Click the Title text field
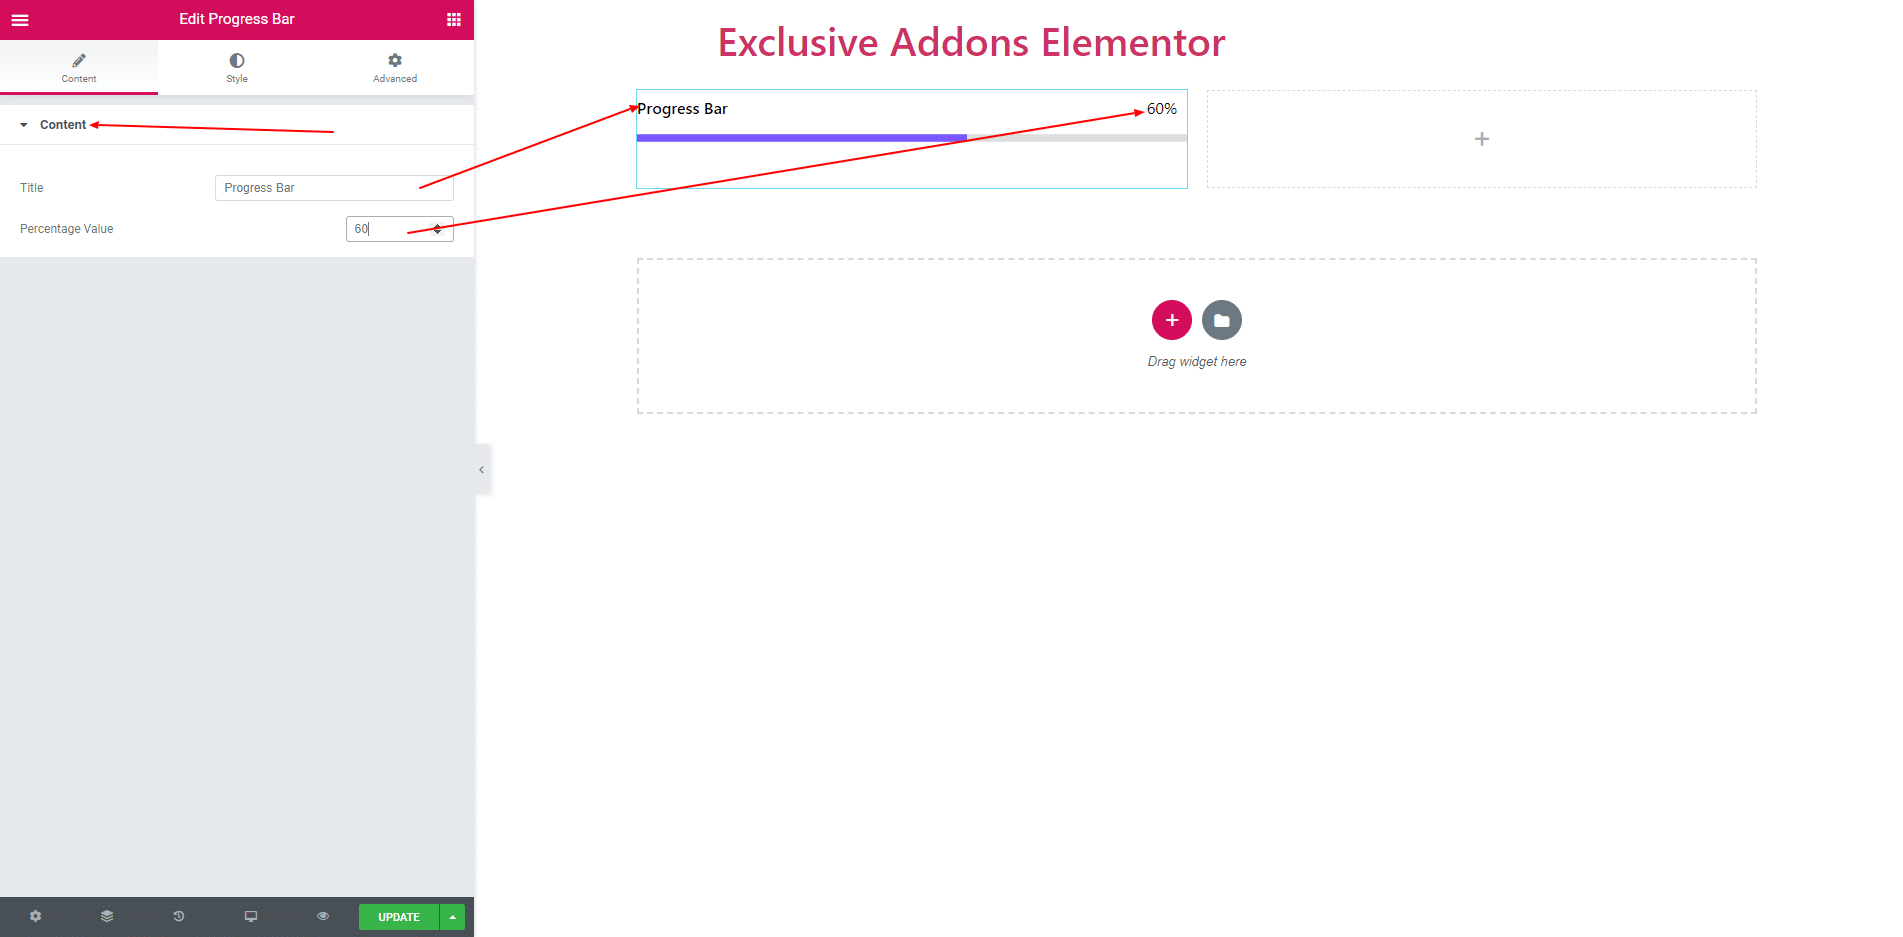This screenshot has width=1903, height=937. [334, 188]
